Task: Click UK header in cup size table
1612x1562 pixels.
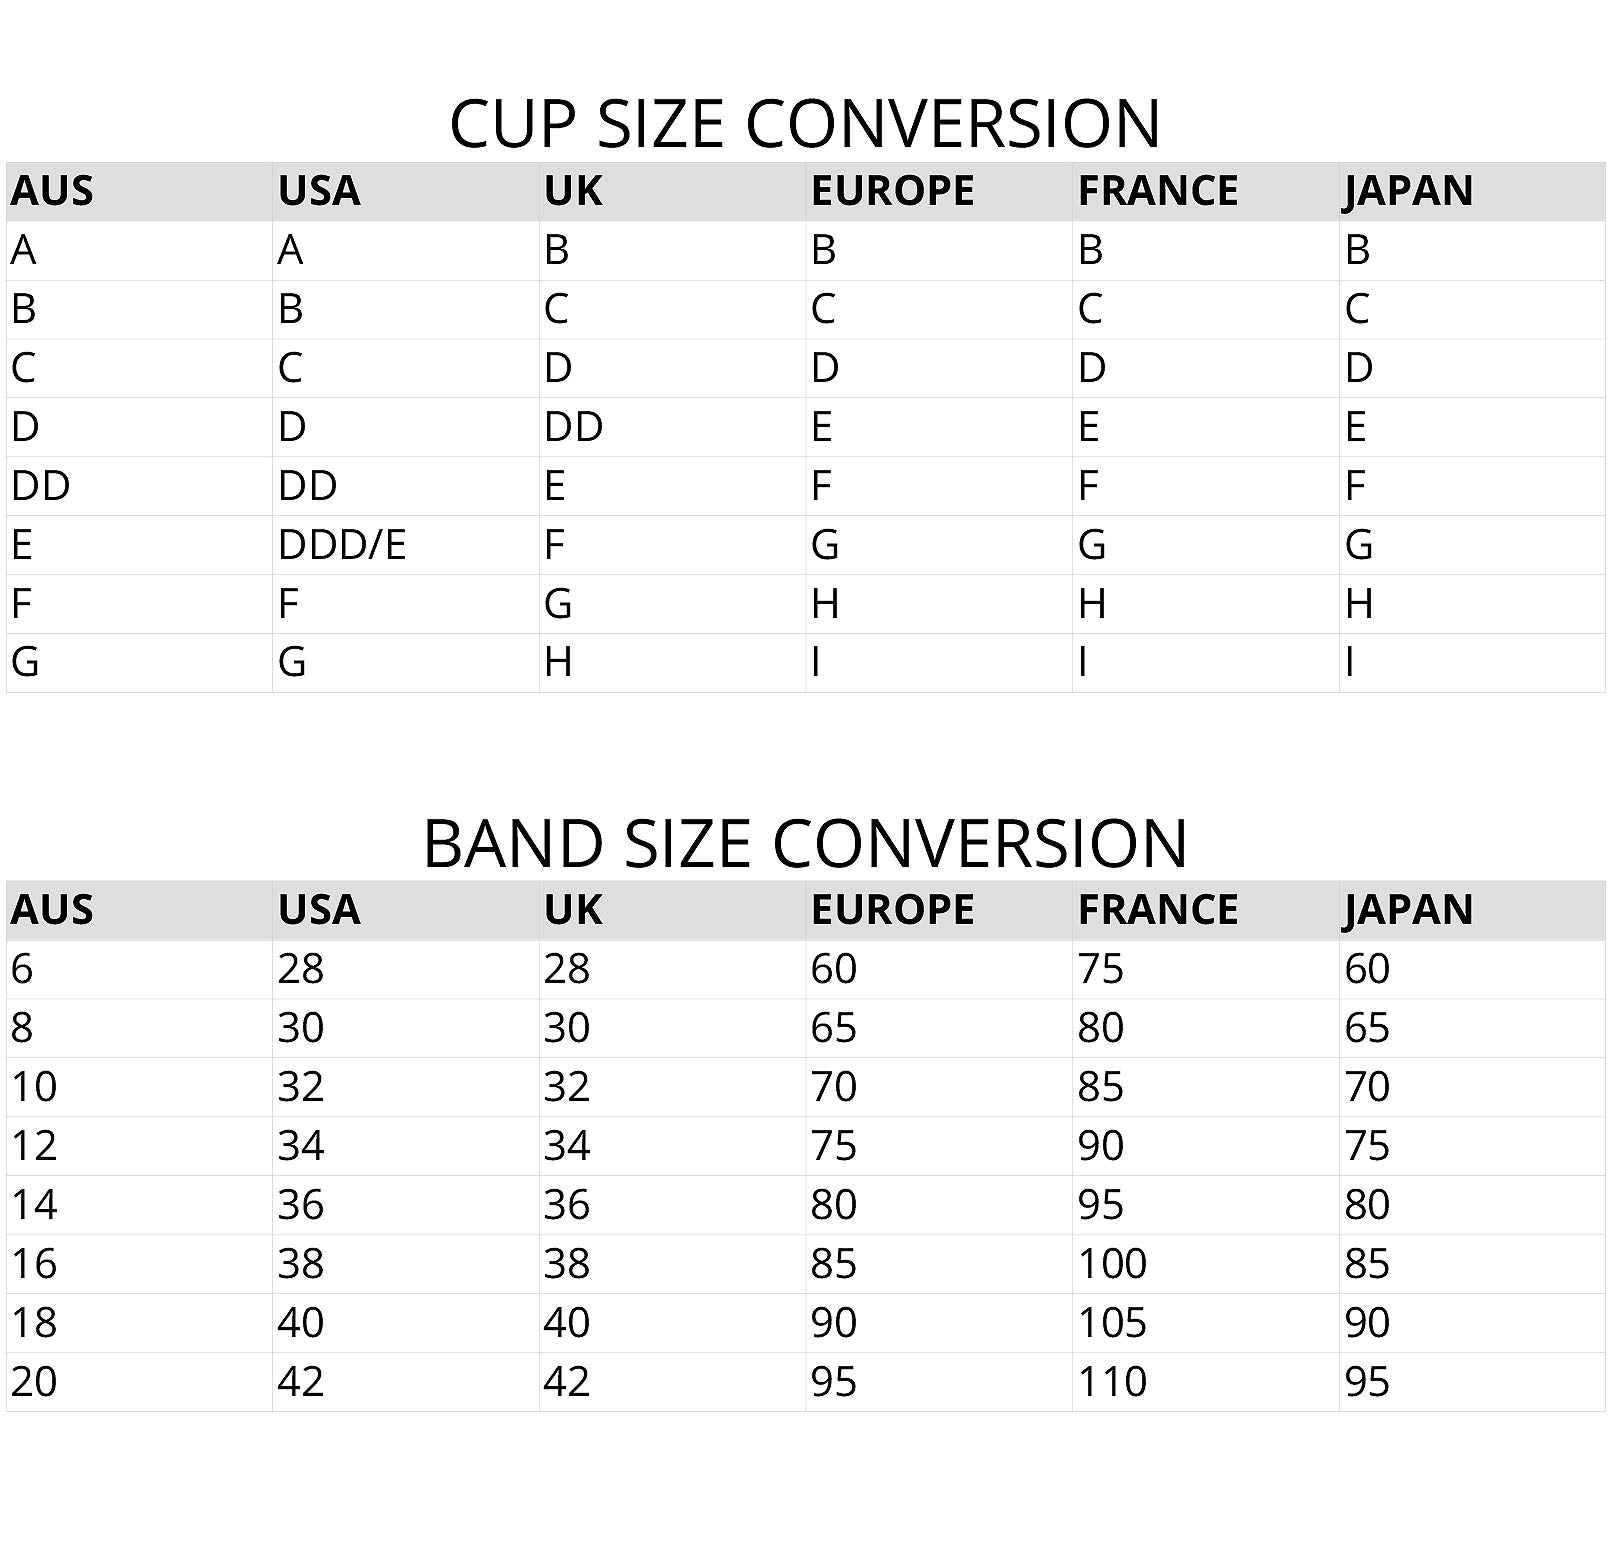Action: [573, 191]
